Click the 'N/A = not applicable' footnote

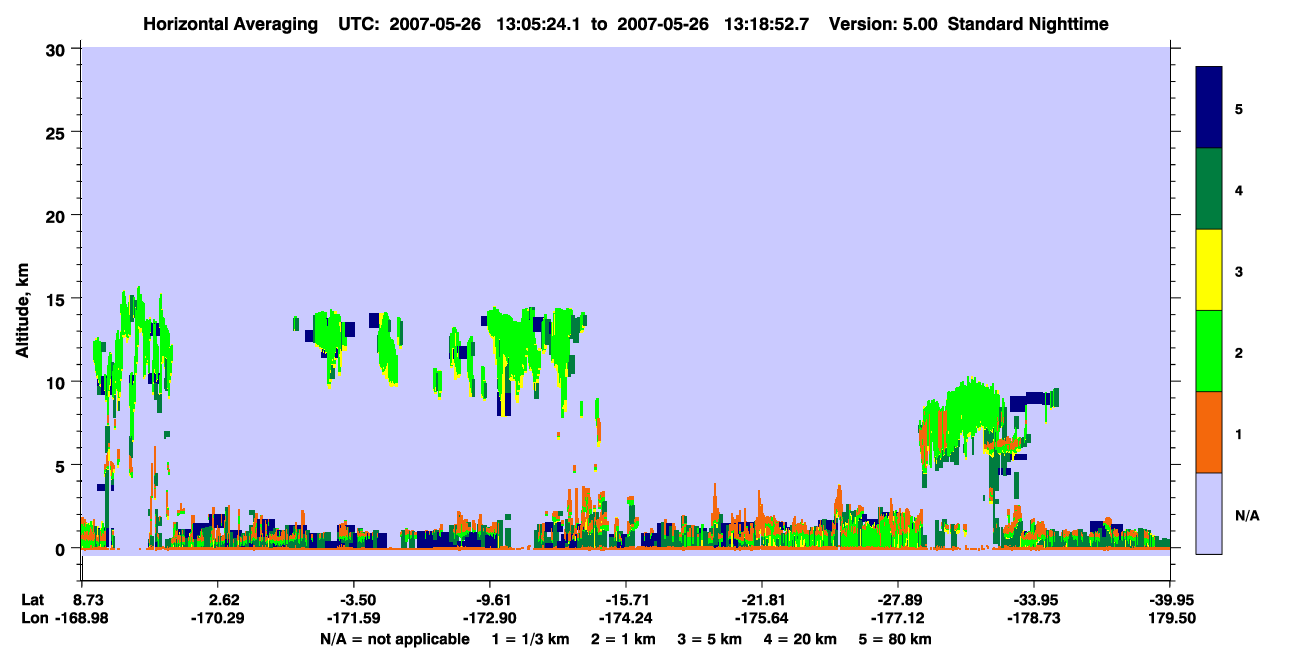pos(394,639)
